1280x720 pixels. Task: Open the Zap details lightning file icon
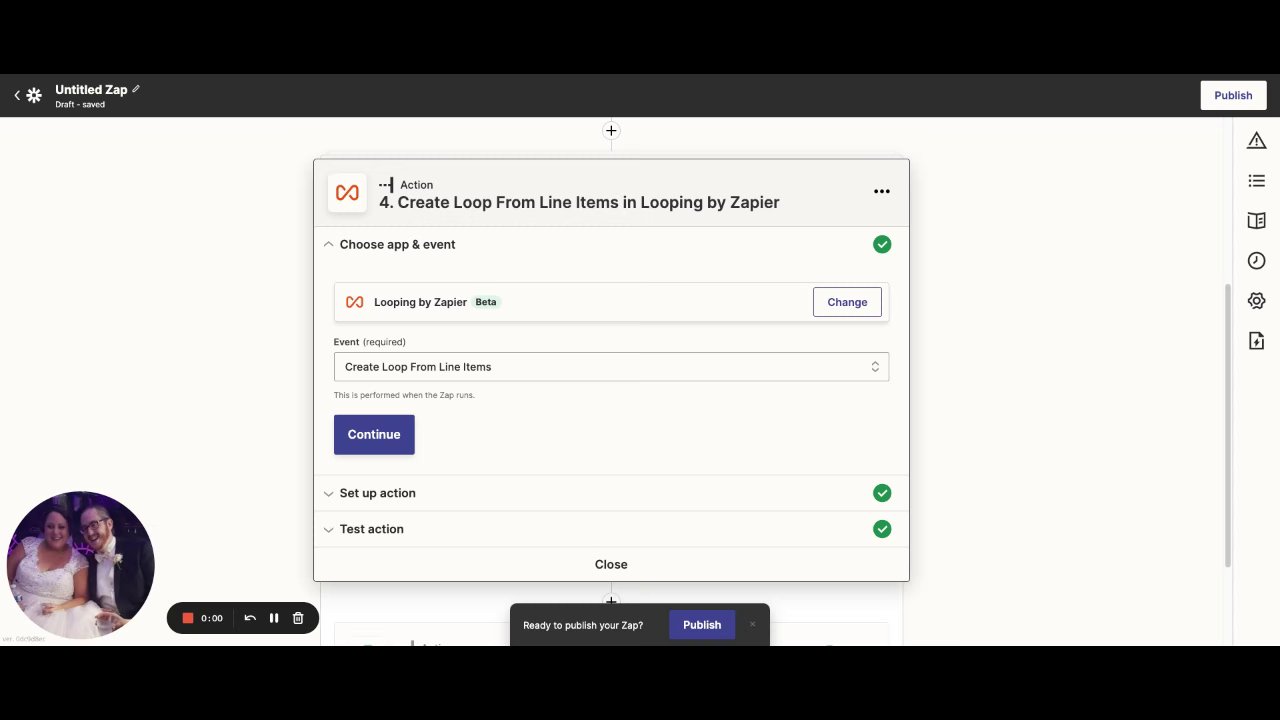click(1256, 341)
